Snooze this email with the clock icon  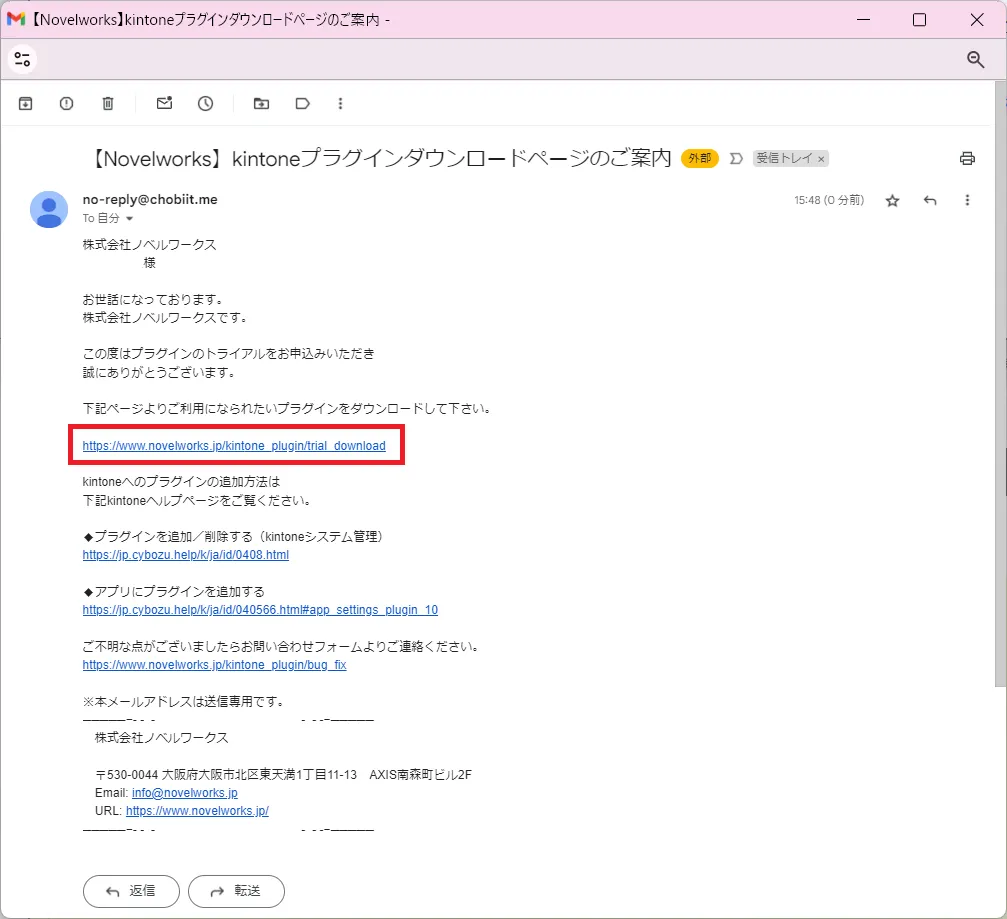(x=206, y=103)
